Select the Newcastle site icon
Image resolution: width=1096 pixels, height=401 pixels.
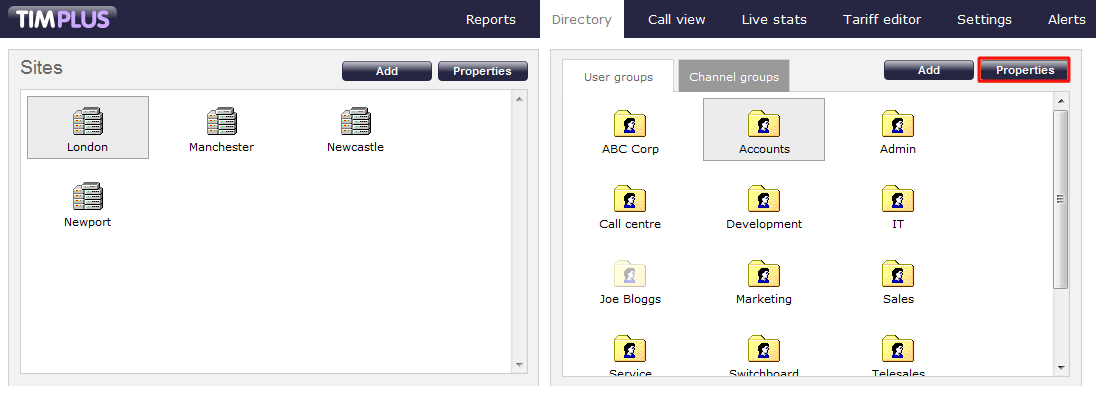[355, 123]
